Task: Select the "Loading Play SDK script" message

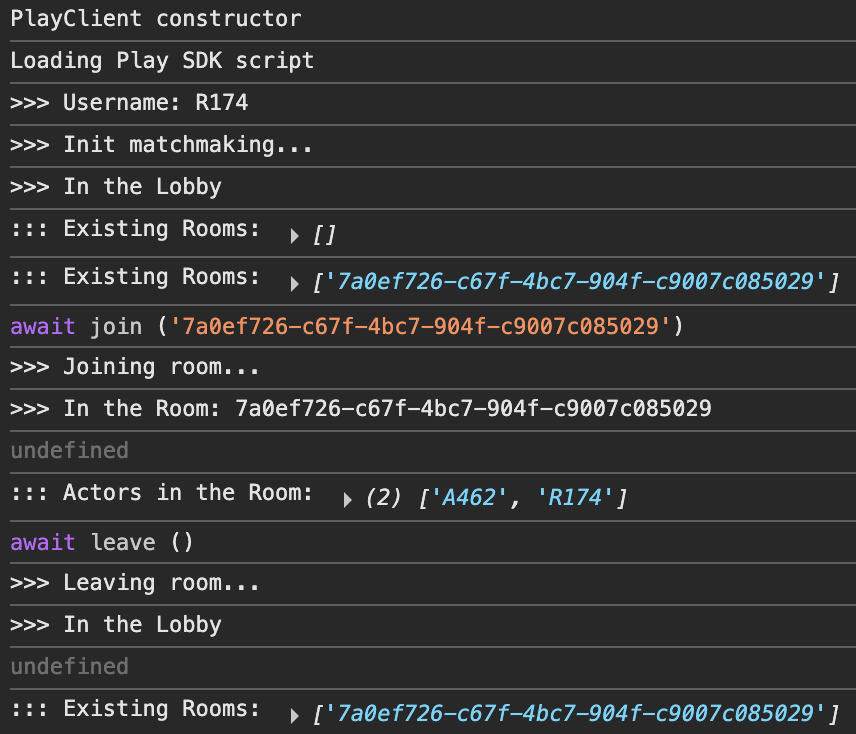Action: point(162,60)
